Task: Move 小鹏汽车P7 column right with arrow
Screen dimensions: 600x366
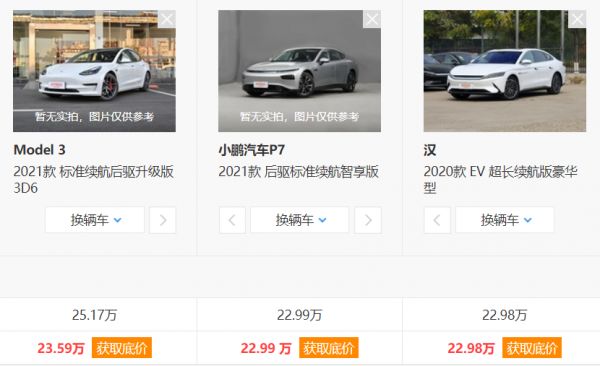Action: (x=368, y=220)
